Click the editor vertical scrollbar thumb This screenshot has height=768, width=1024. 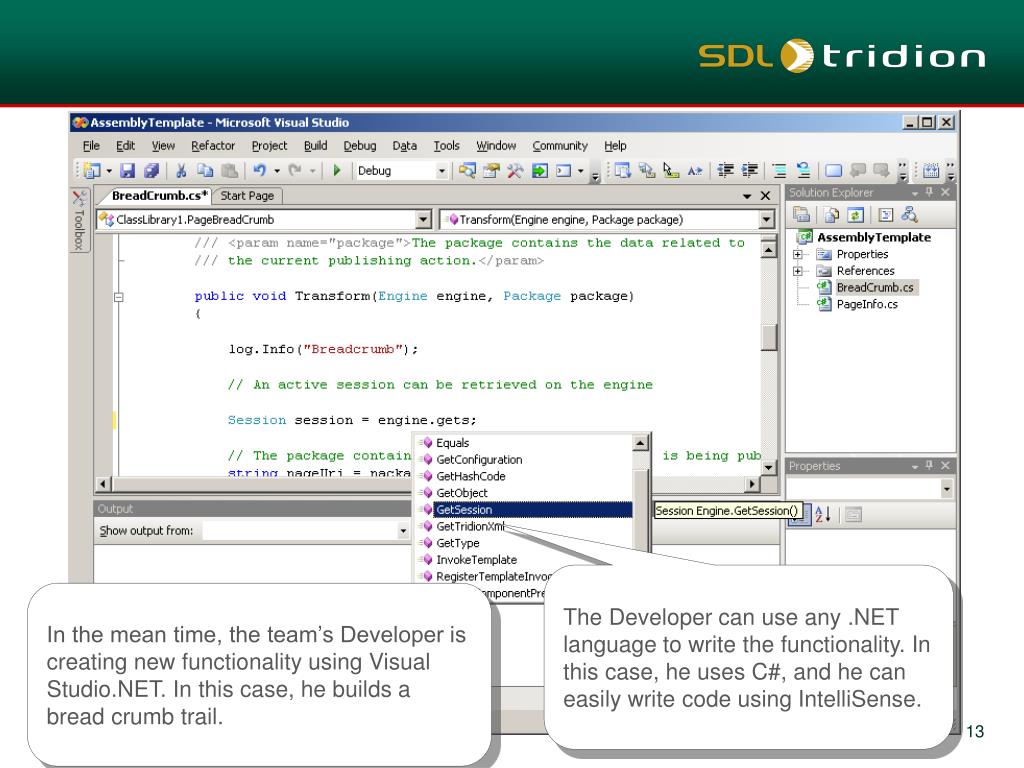[x=769, y=338]
